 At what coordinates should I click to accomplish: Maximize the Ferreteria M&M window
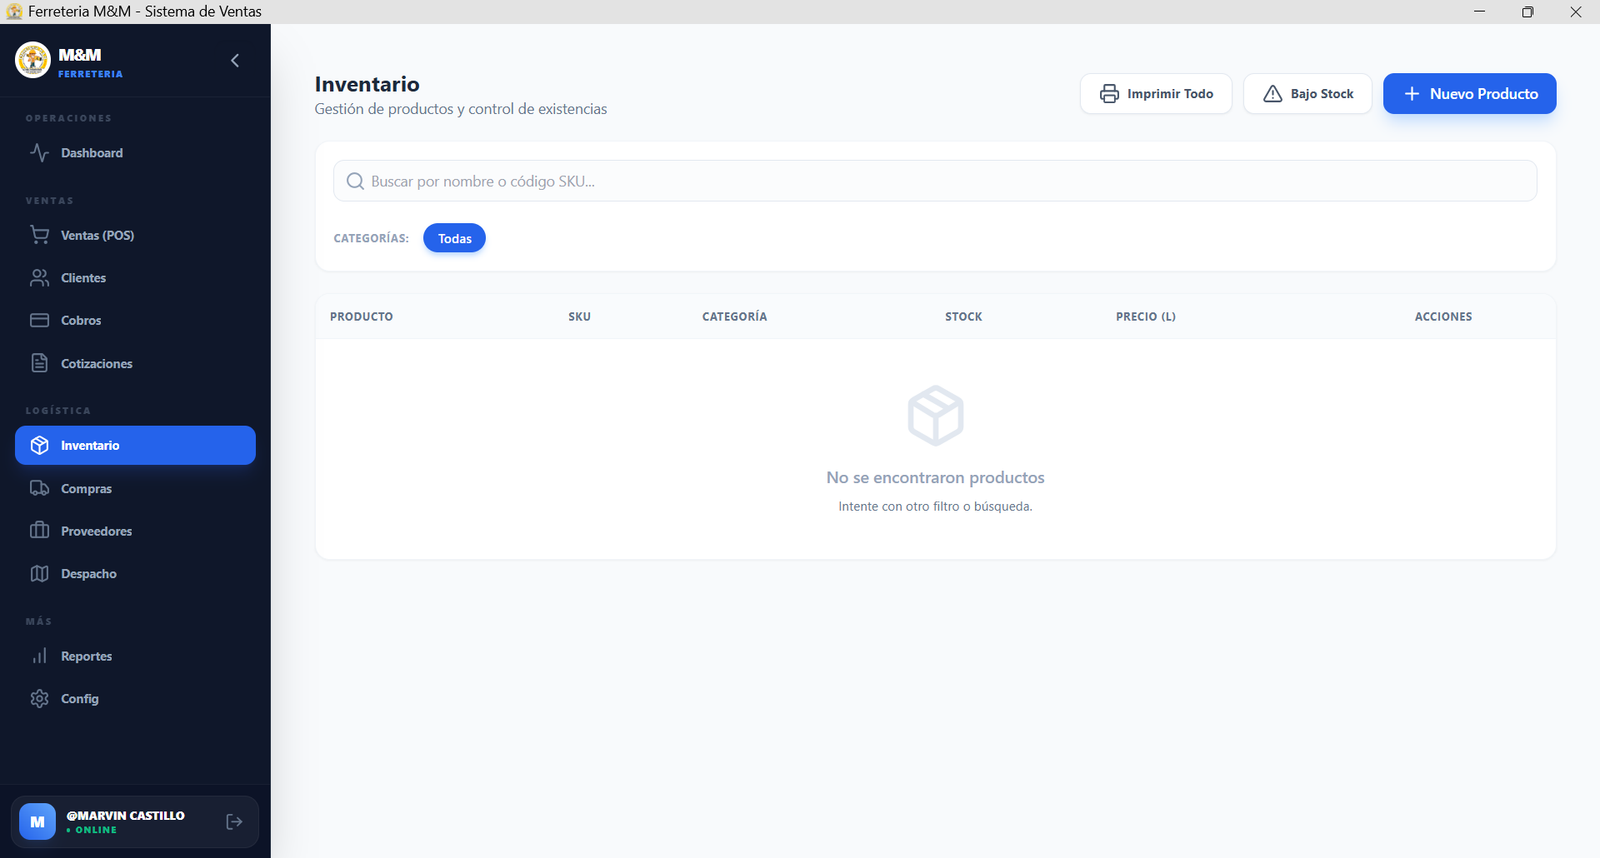[1527, 12]
